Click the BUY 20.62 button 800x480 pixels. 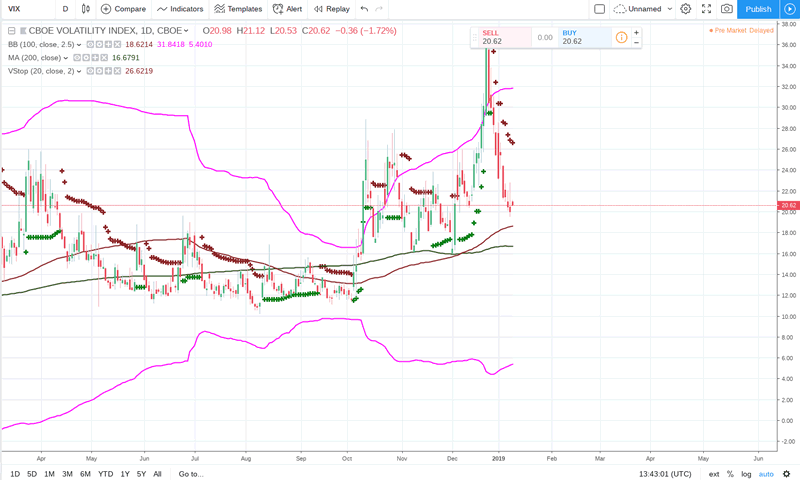(x=585, y=37)
